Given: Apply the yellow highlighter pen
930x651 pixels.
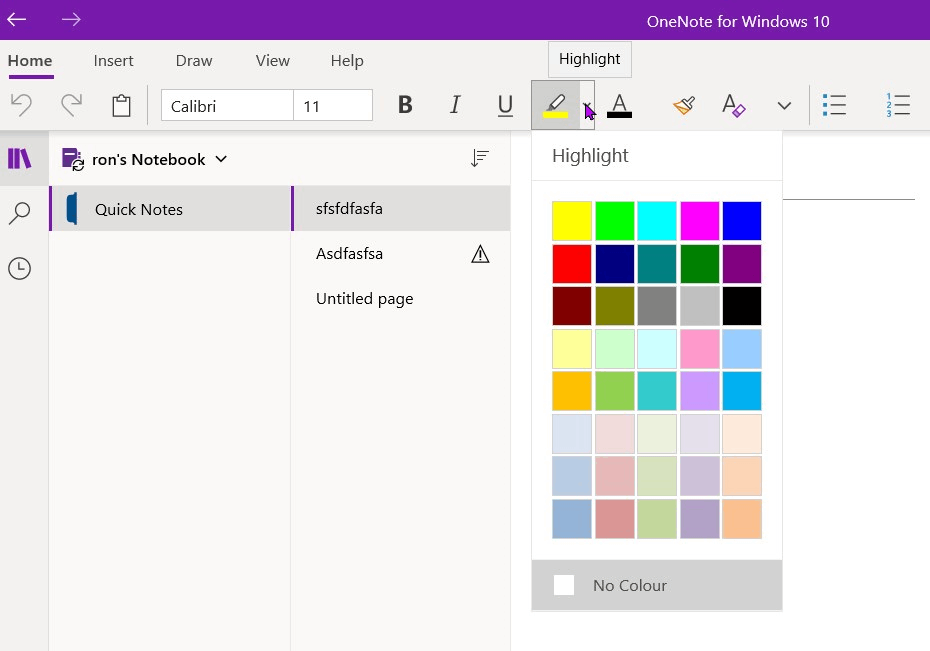Looking at the screenshot, I should (555, 106).
